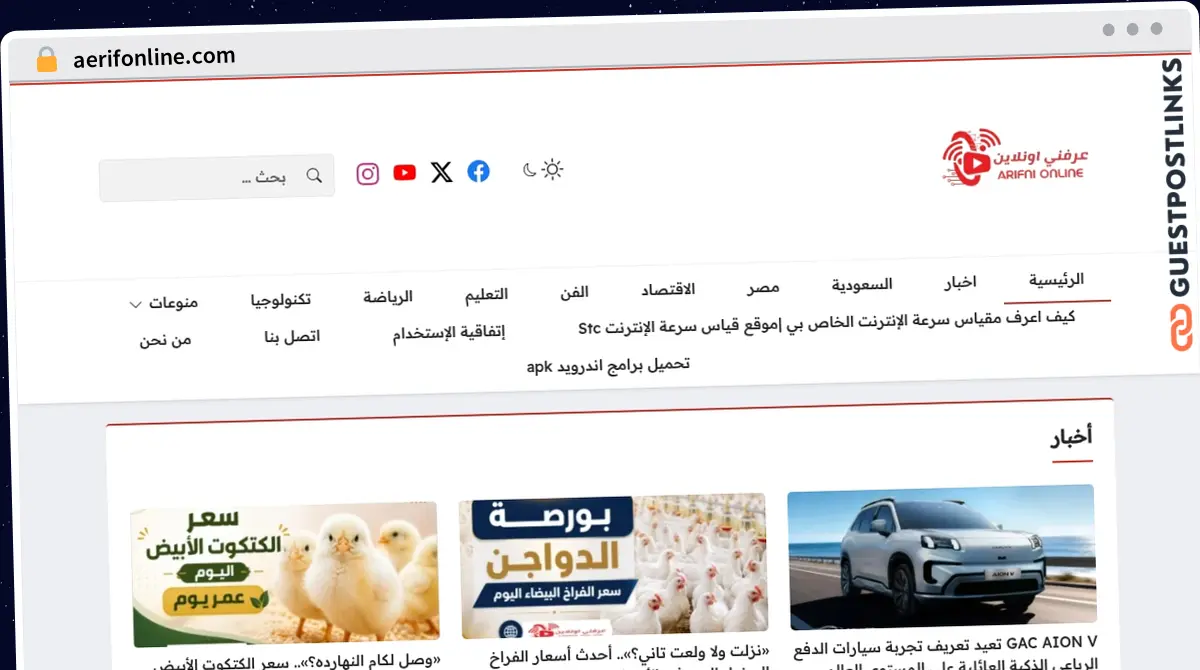Open the السعودية menu item
This screenshot has width=1200, height=670.
click(862, 286)
